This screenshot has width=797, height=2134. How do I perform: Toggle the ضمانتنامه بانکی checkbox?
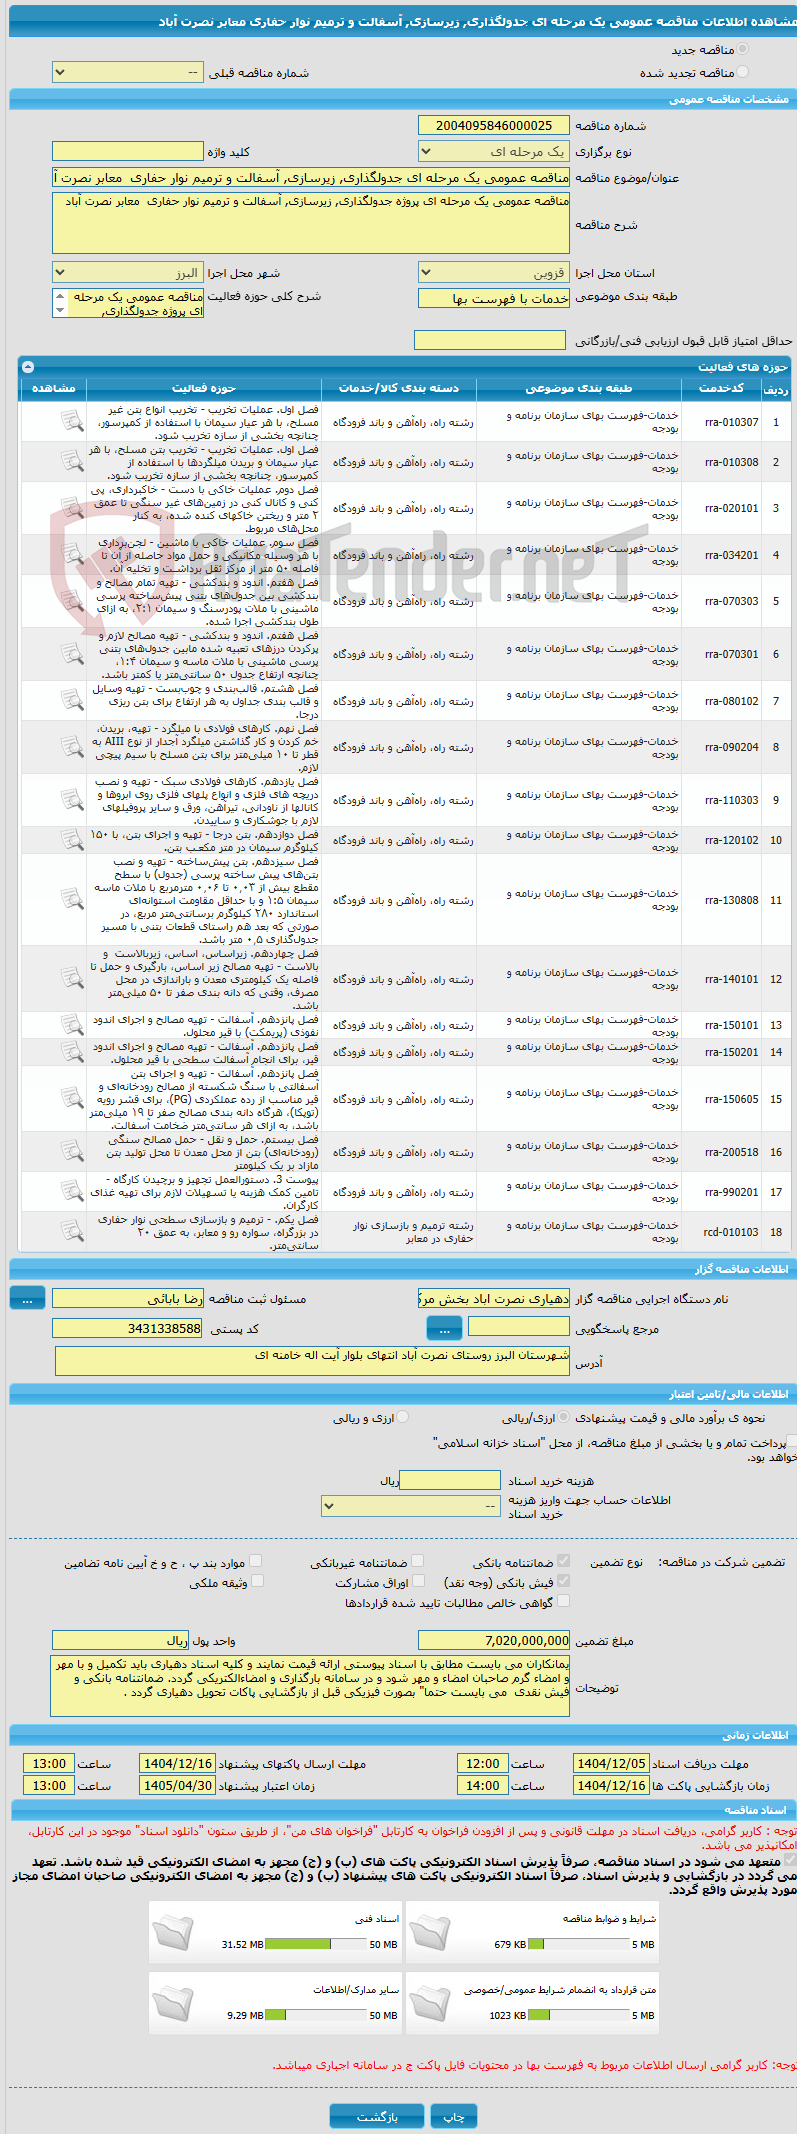563,1561
